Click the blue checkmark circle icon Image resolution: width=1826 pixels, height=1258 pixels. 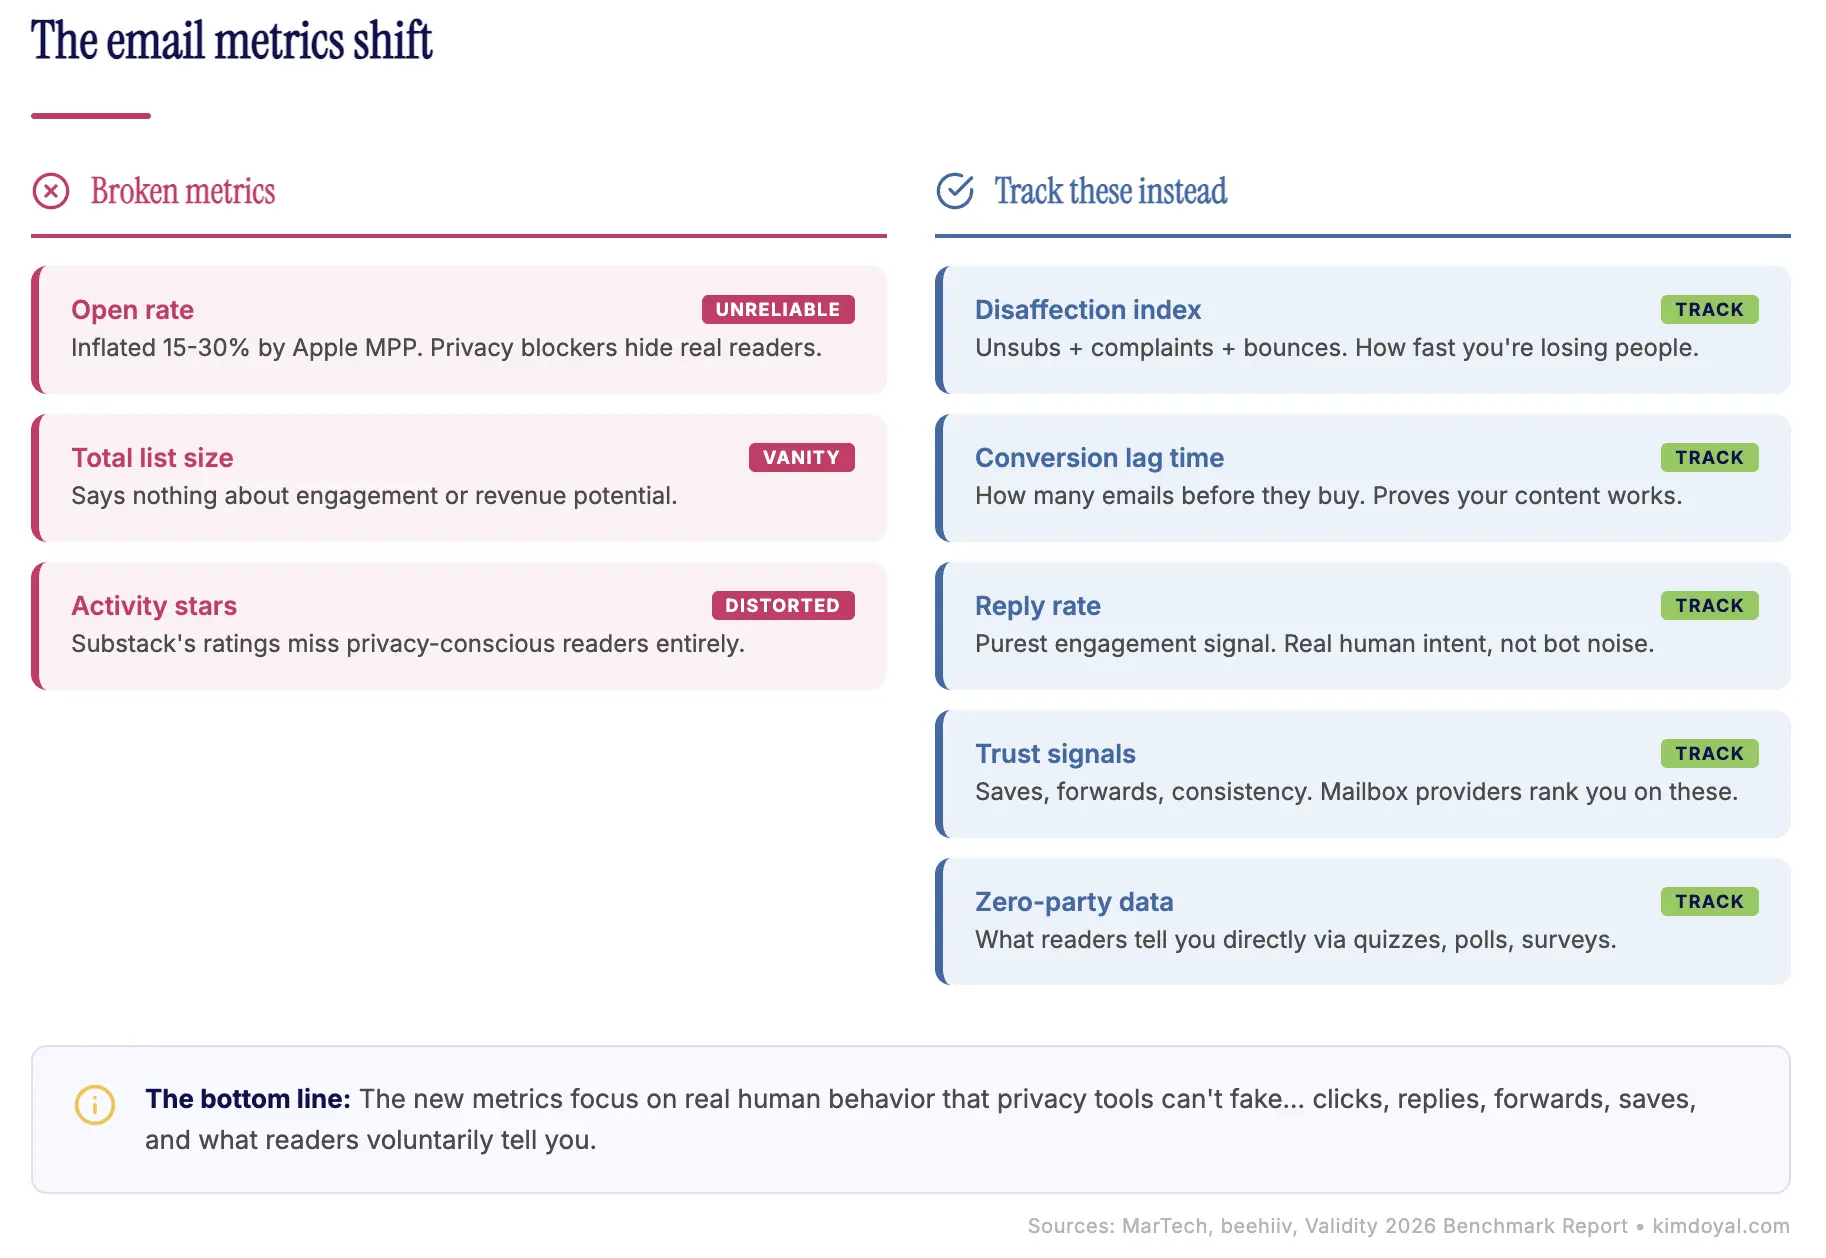(x=955, y=191)
